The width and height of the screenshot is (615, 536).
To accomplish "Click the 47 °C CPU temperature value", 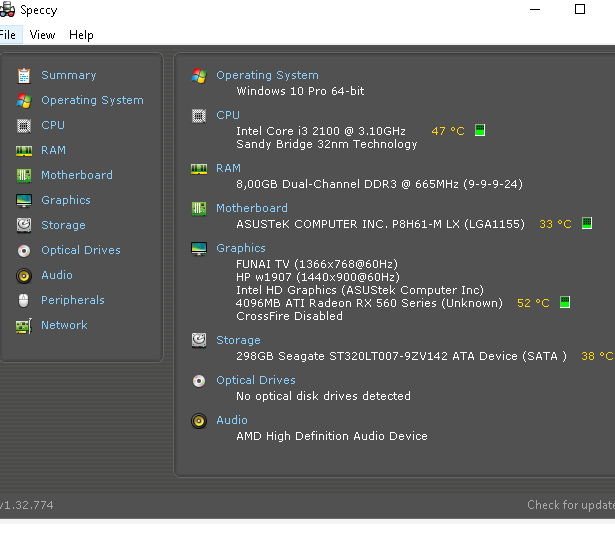I will 448,131.
